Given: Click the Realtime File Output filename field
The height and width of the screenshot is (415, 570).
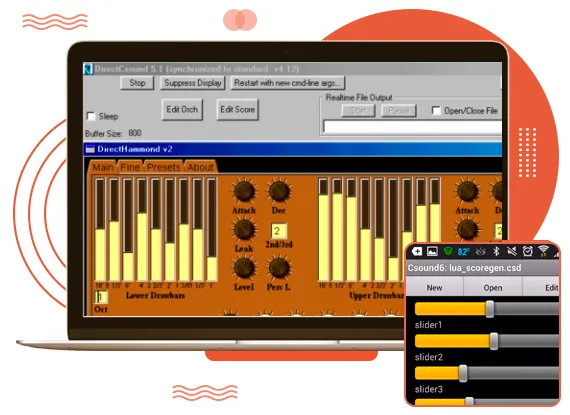Looking at the screenshot, I should click(413, 128).
